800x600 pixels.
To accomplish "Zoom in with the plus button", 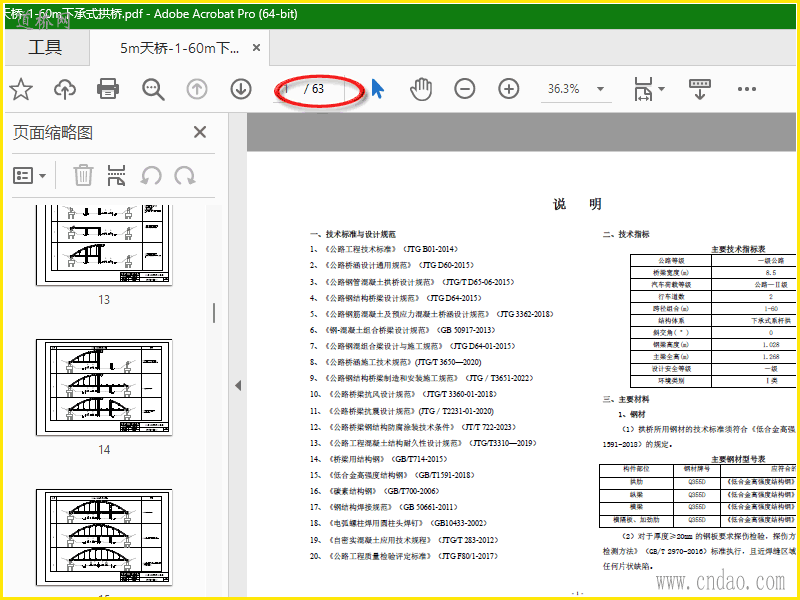I will point(509,89).
